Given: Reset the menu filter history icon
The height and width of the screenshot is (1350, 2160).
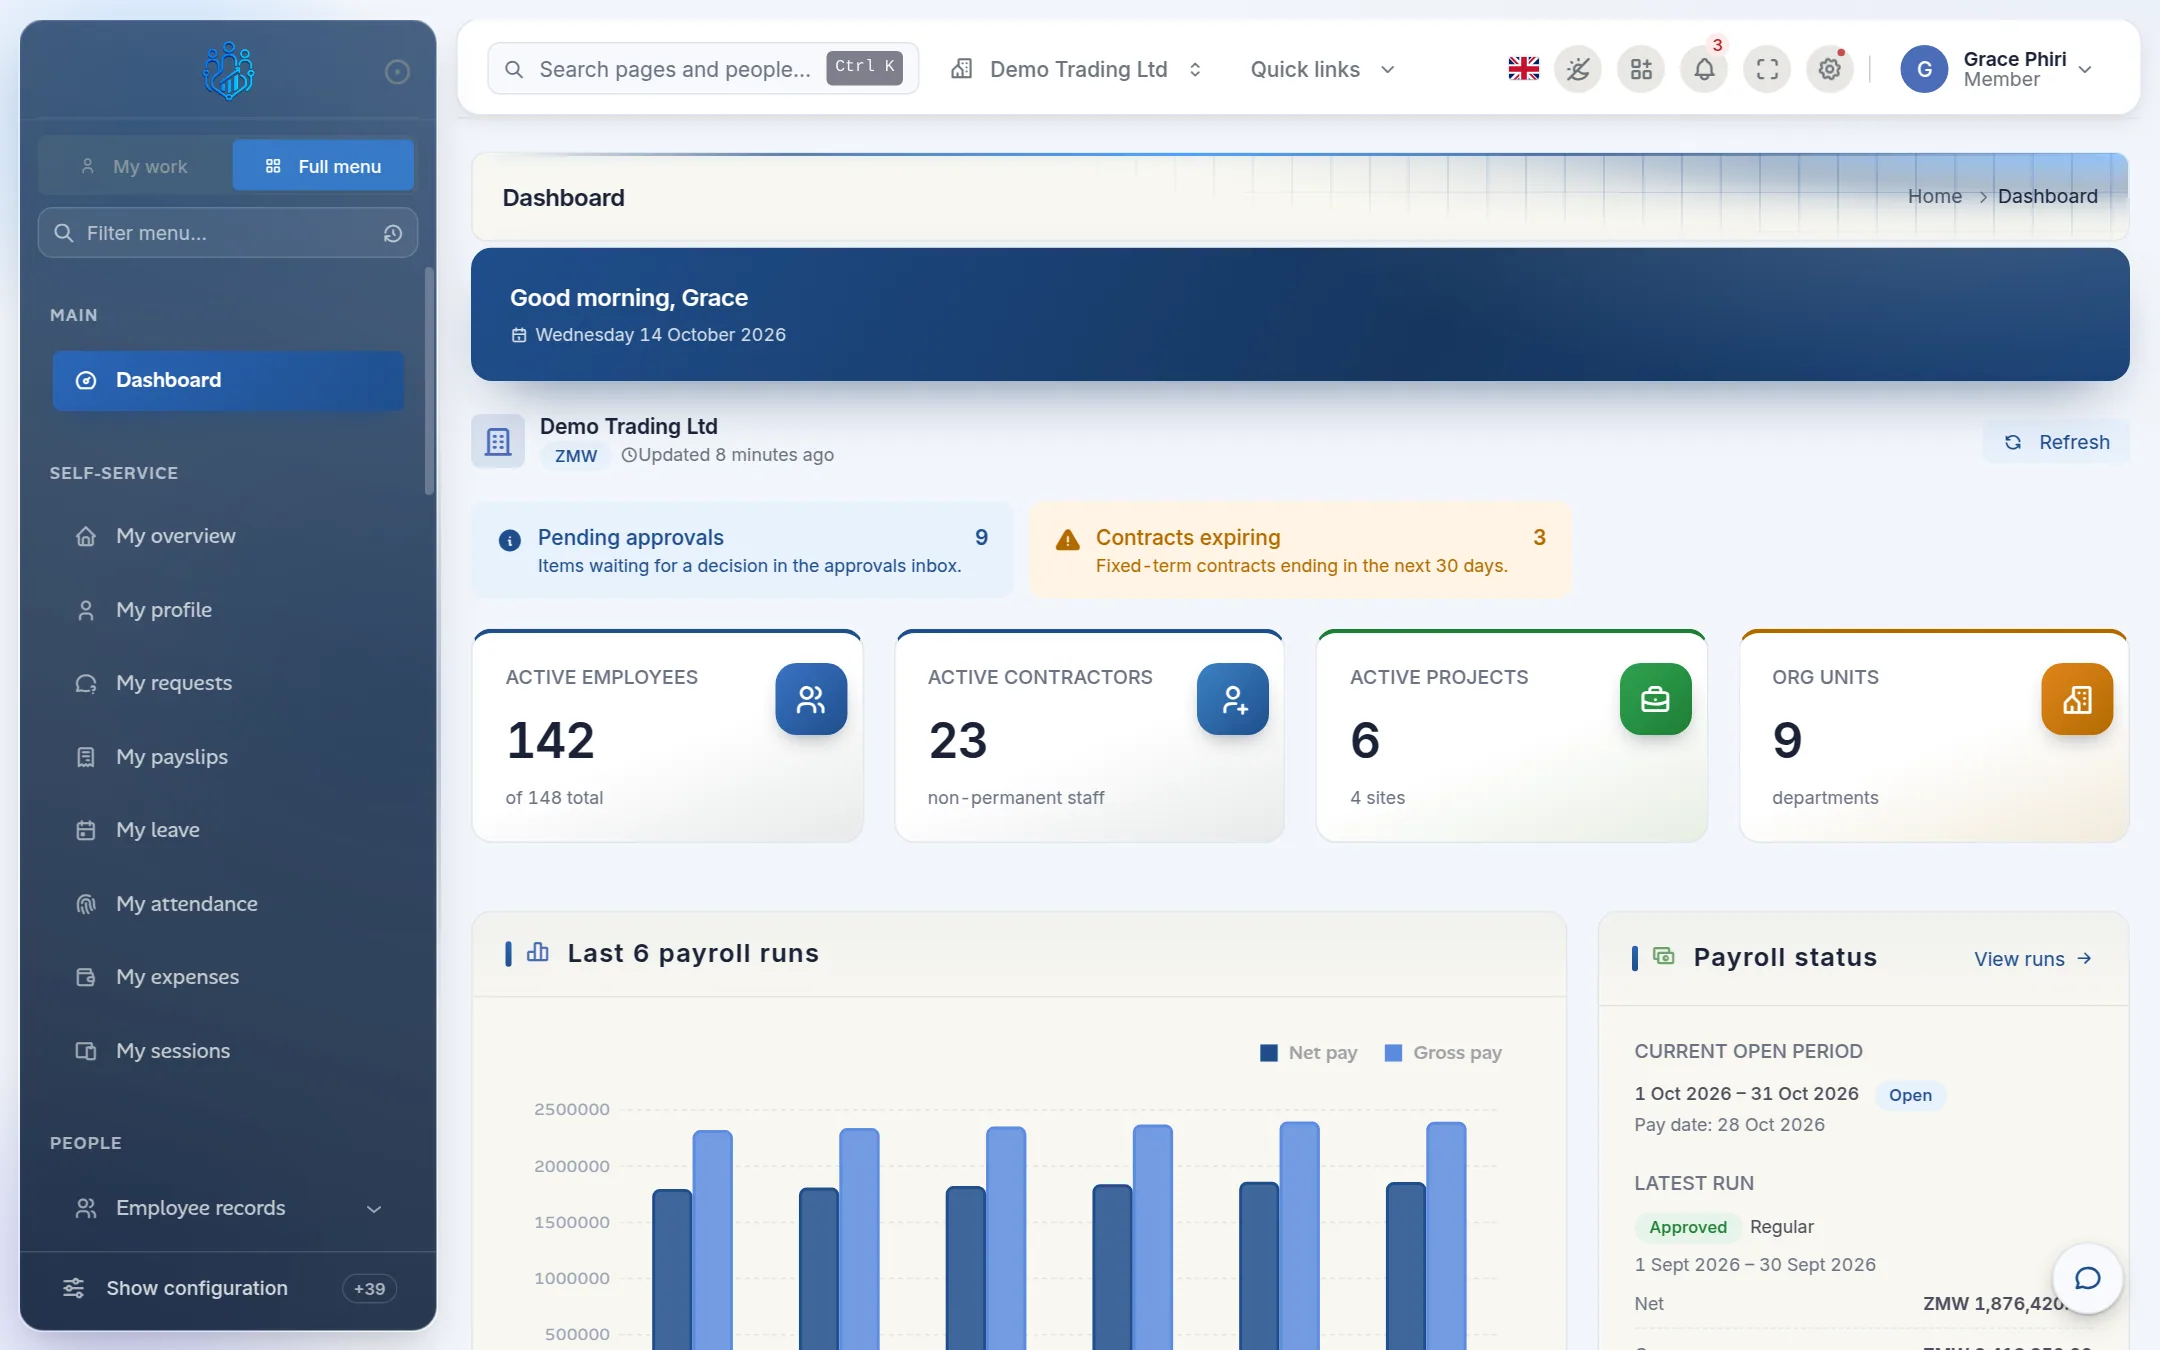Looking at the screenshot, I should click(x=393, y=233).
